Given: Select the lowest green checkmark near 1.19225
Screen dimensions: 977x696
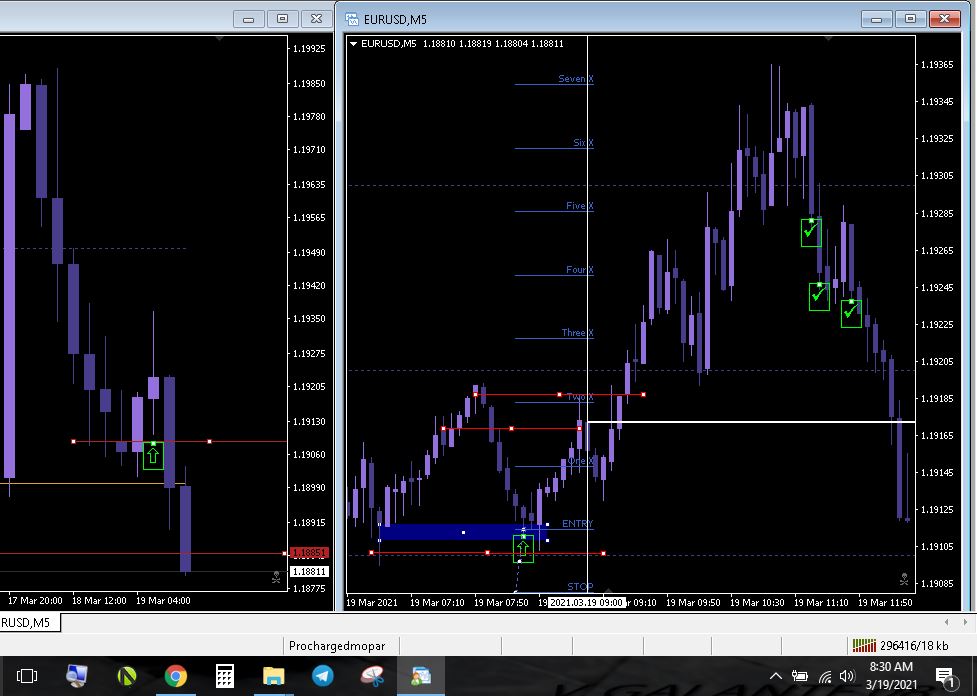Looking at the screenshot, I should pos(851,313).
